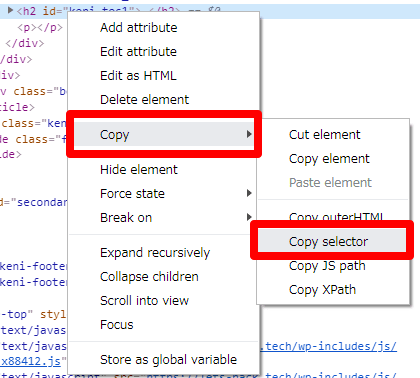Choose Add attribute from context menu
The height and width of the screenshot is (378, 420).
163,28
